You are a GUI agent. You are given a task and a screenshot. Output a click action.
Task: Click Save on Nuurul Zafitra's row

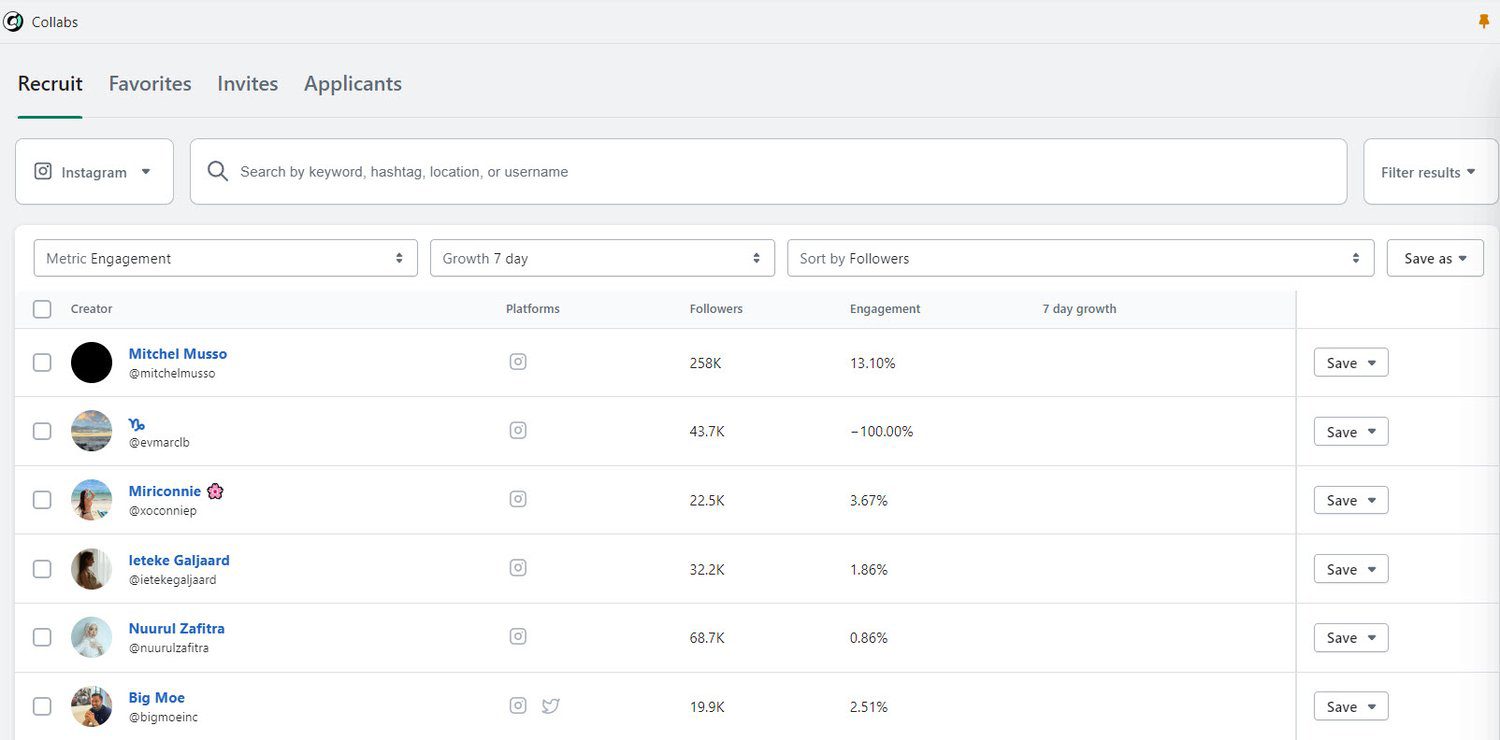click(x=1350, y=637)
